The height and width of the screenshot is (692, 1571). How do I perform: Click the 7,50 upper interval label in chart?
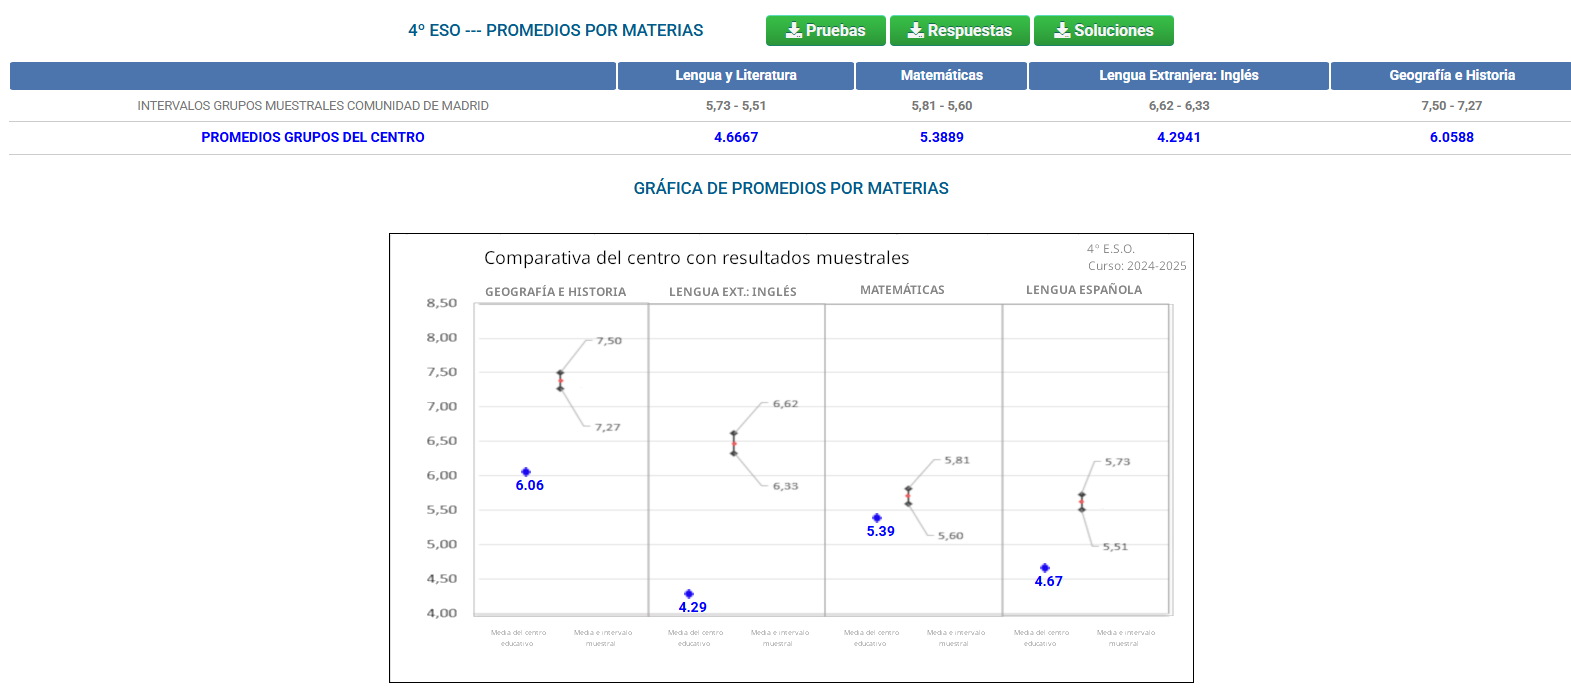coord(609,341)
